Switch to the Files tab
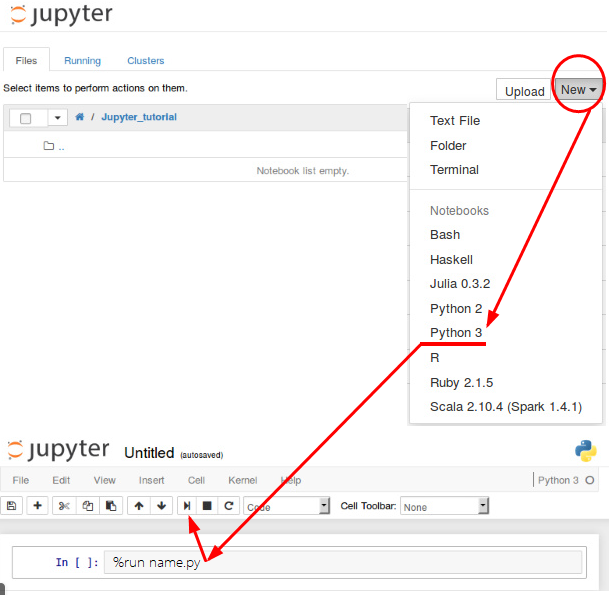 (26, 61)
